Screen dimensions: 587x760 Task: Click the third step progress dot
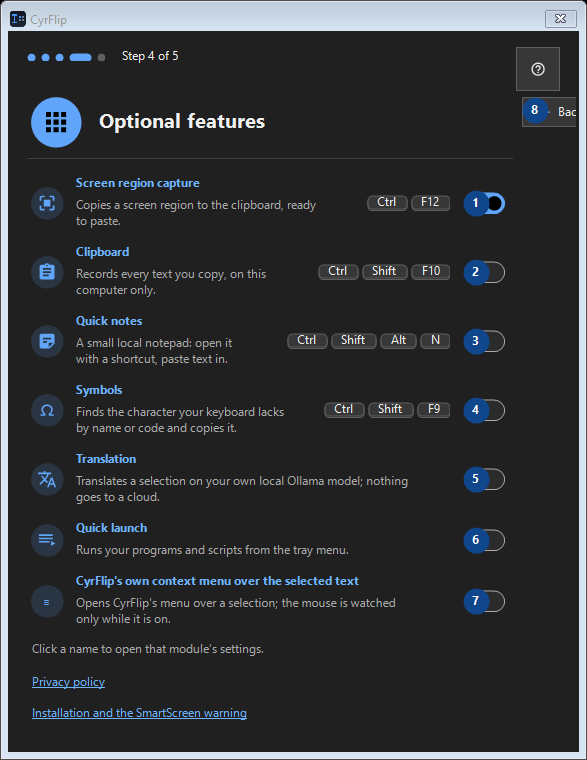pyautogui.click(x=60, y=57)
